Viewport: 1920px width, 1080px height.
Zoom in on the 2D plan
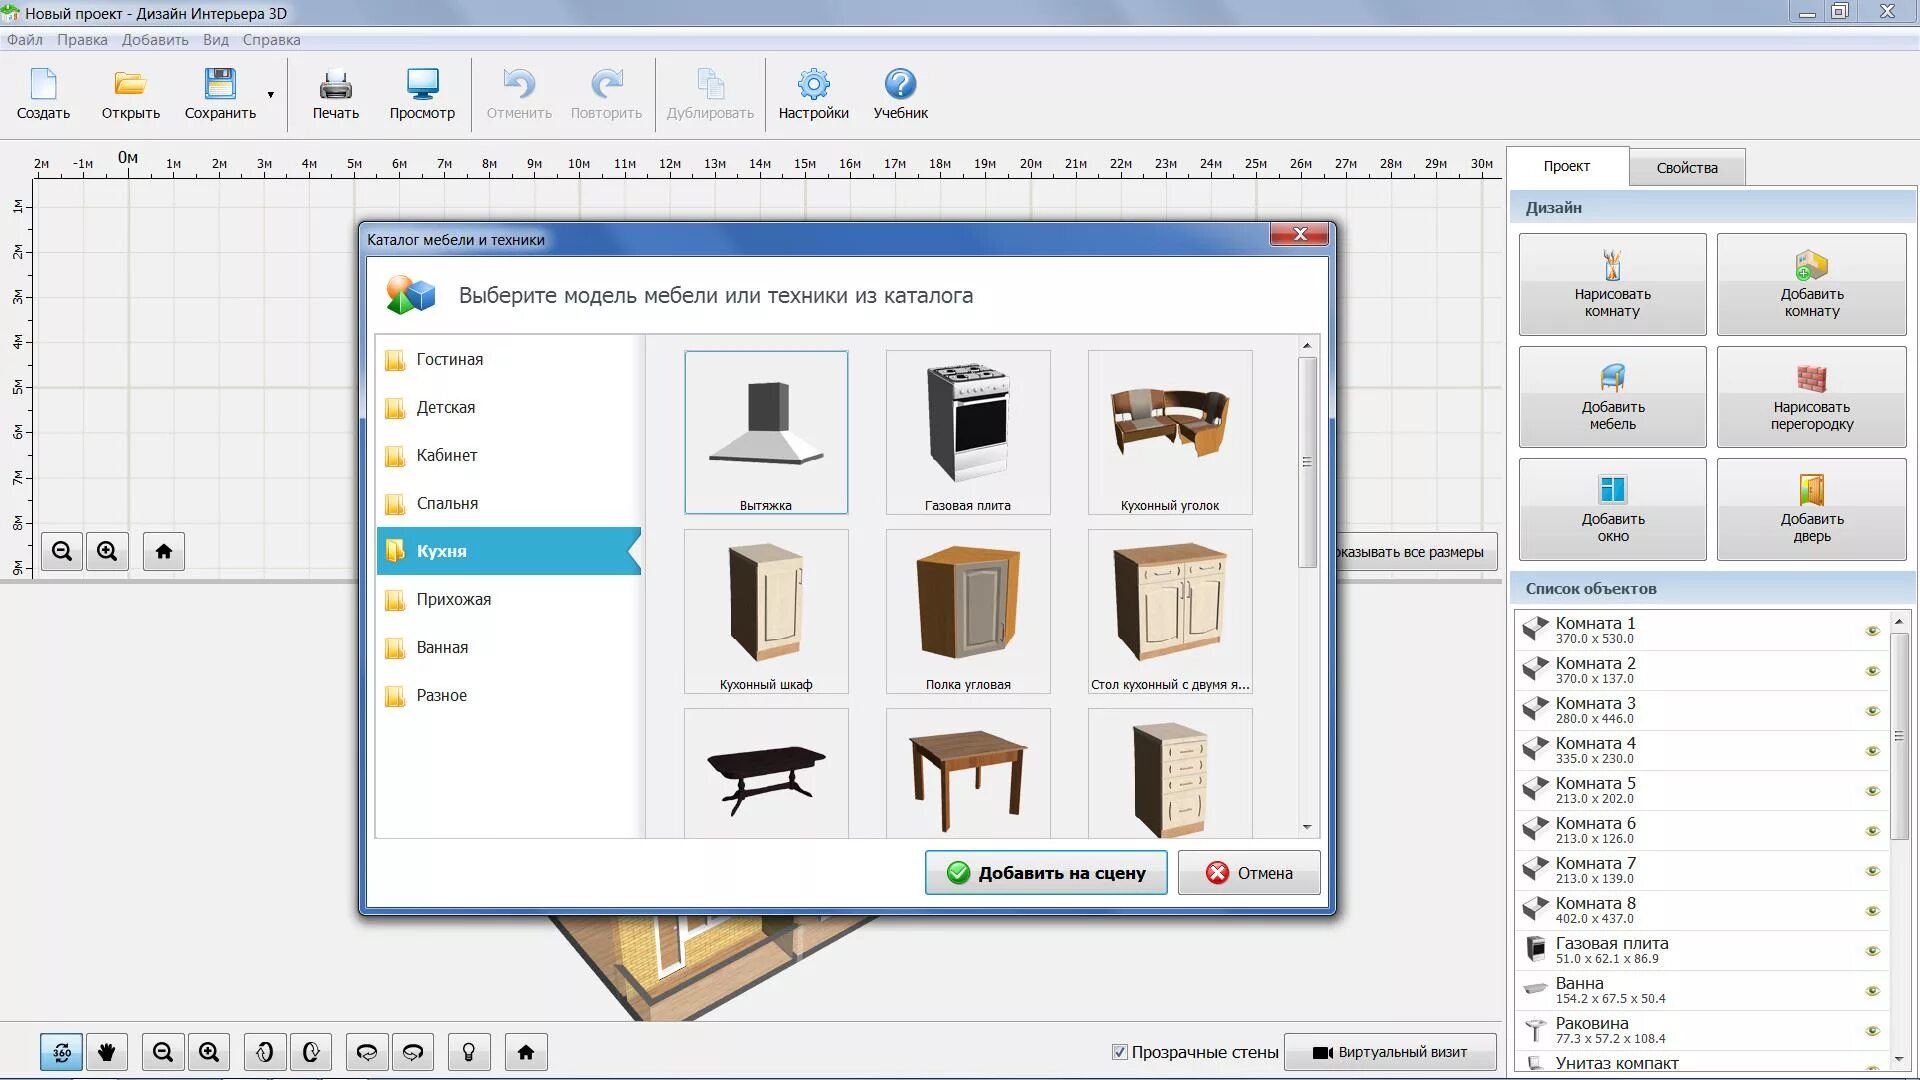(x=107, y=551)
